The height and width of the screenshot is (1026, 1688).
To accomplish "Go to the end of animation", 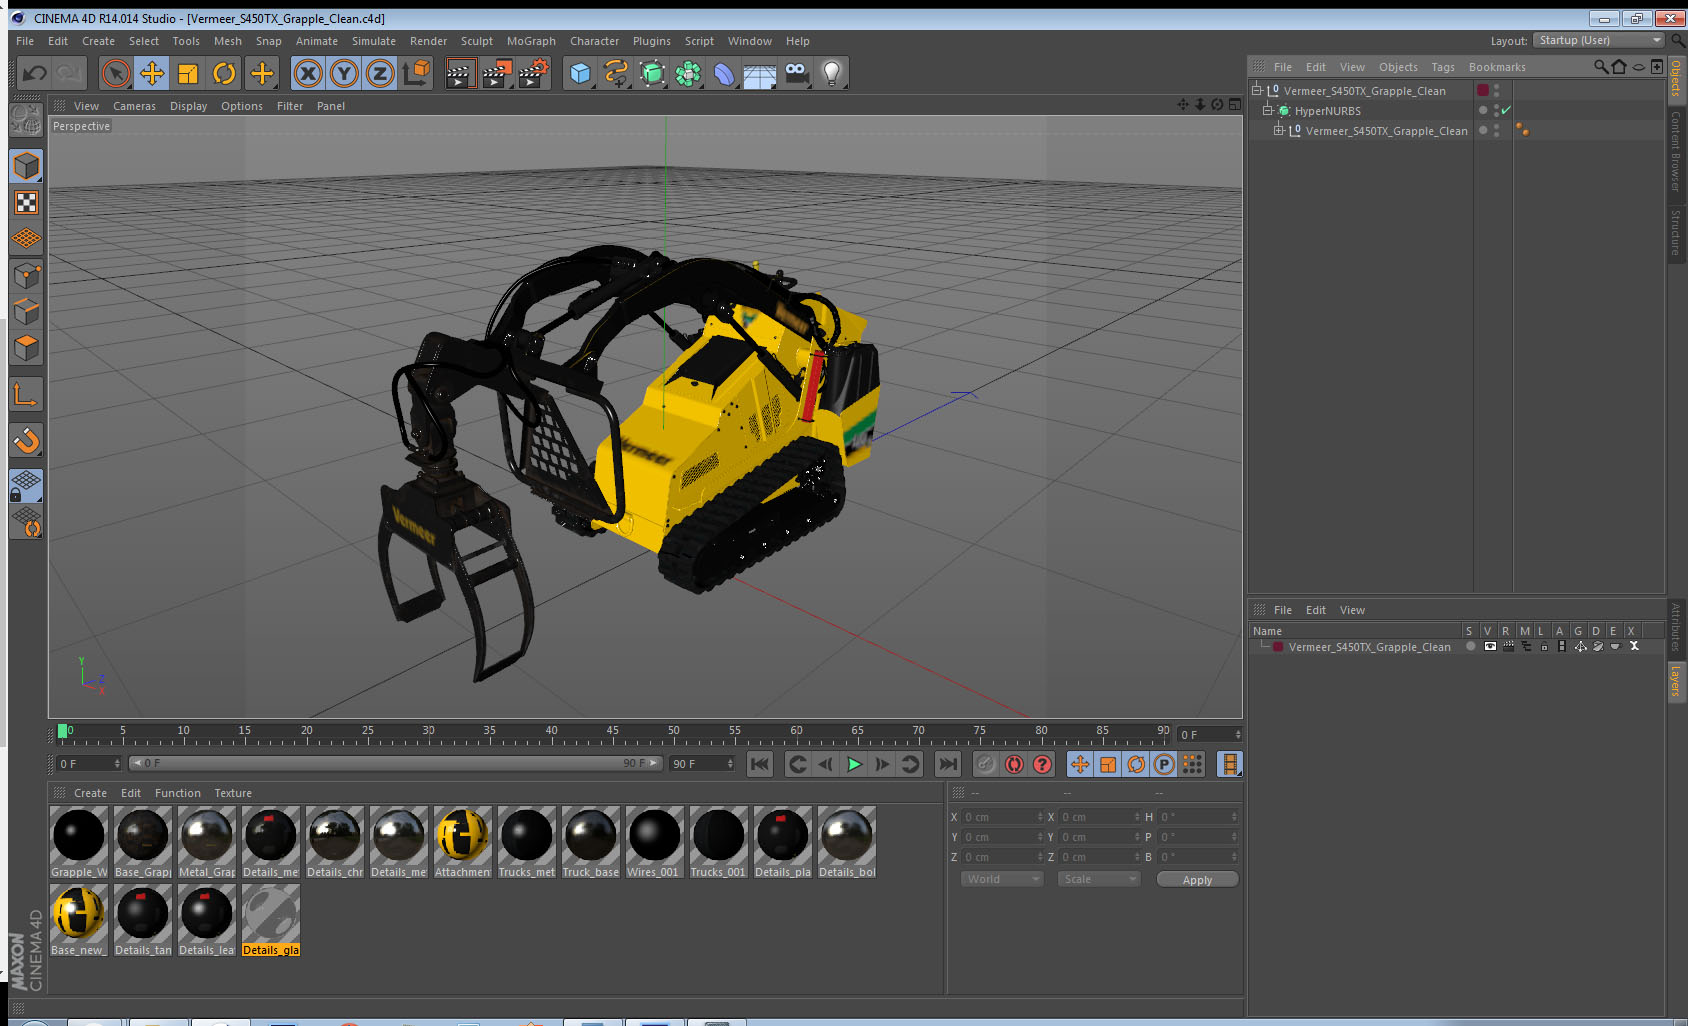I will 947,764.
